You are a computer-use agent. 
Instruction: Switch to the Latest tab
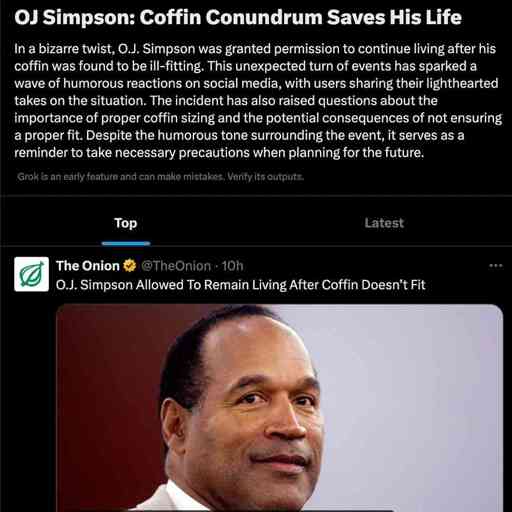coord(384,223)
